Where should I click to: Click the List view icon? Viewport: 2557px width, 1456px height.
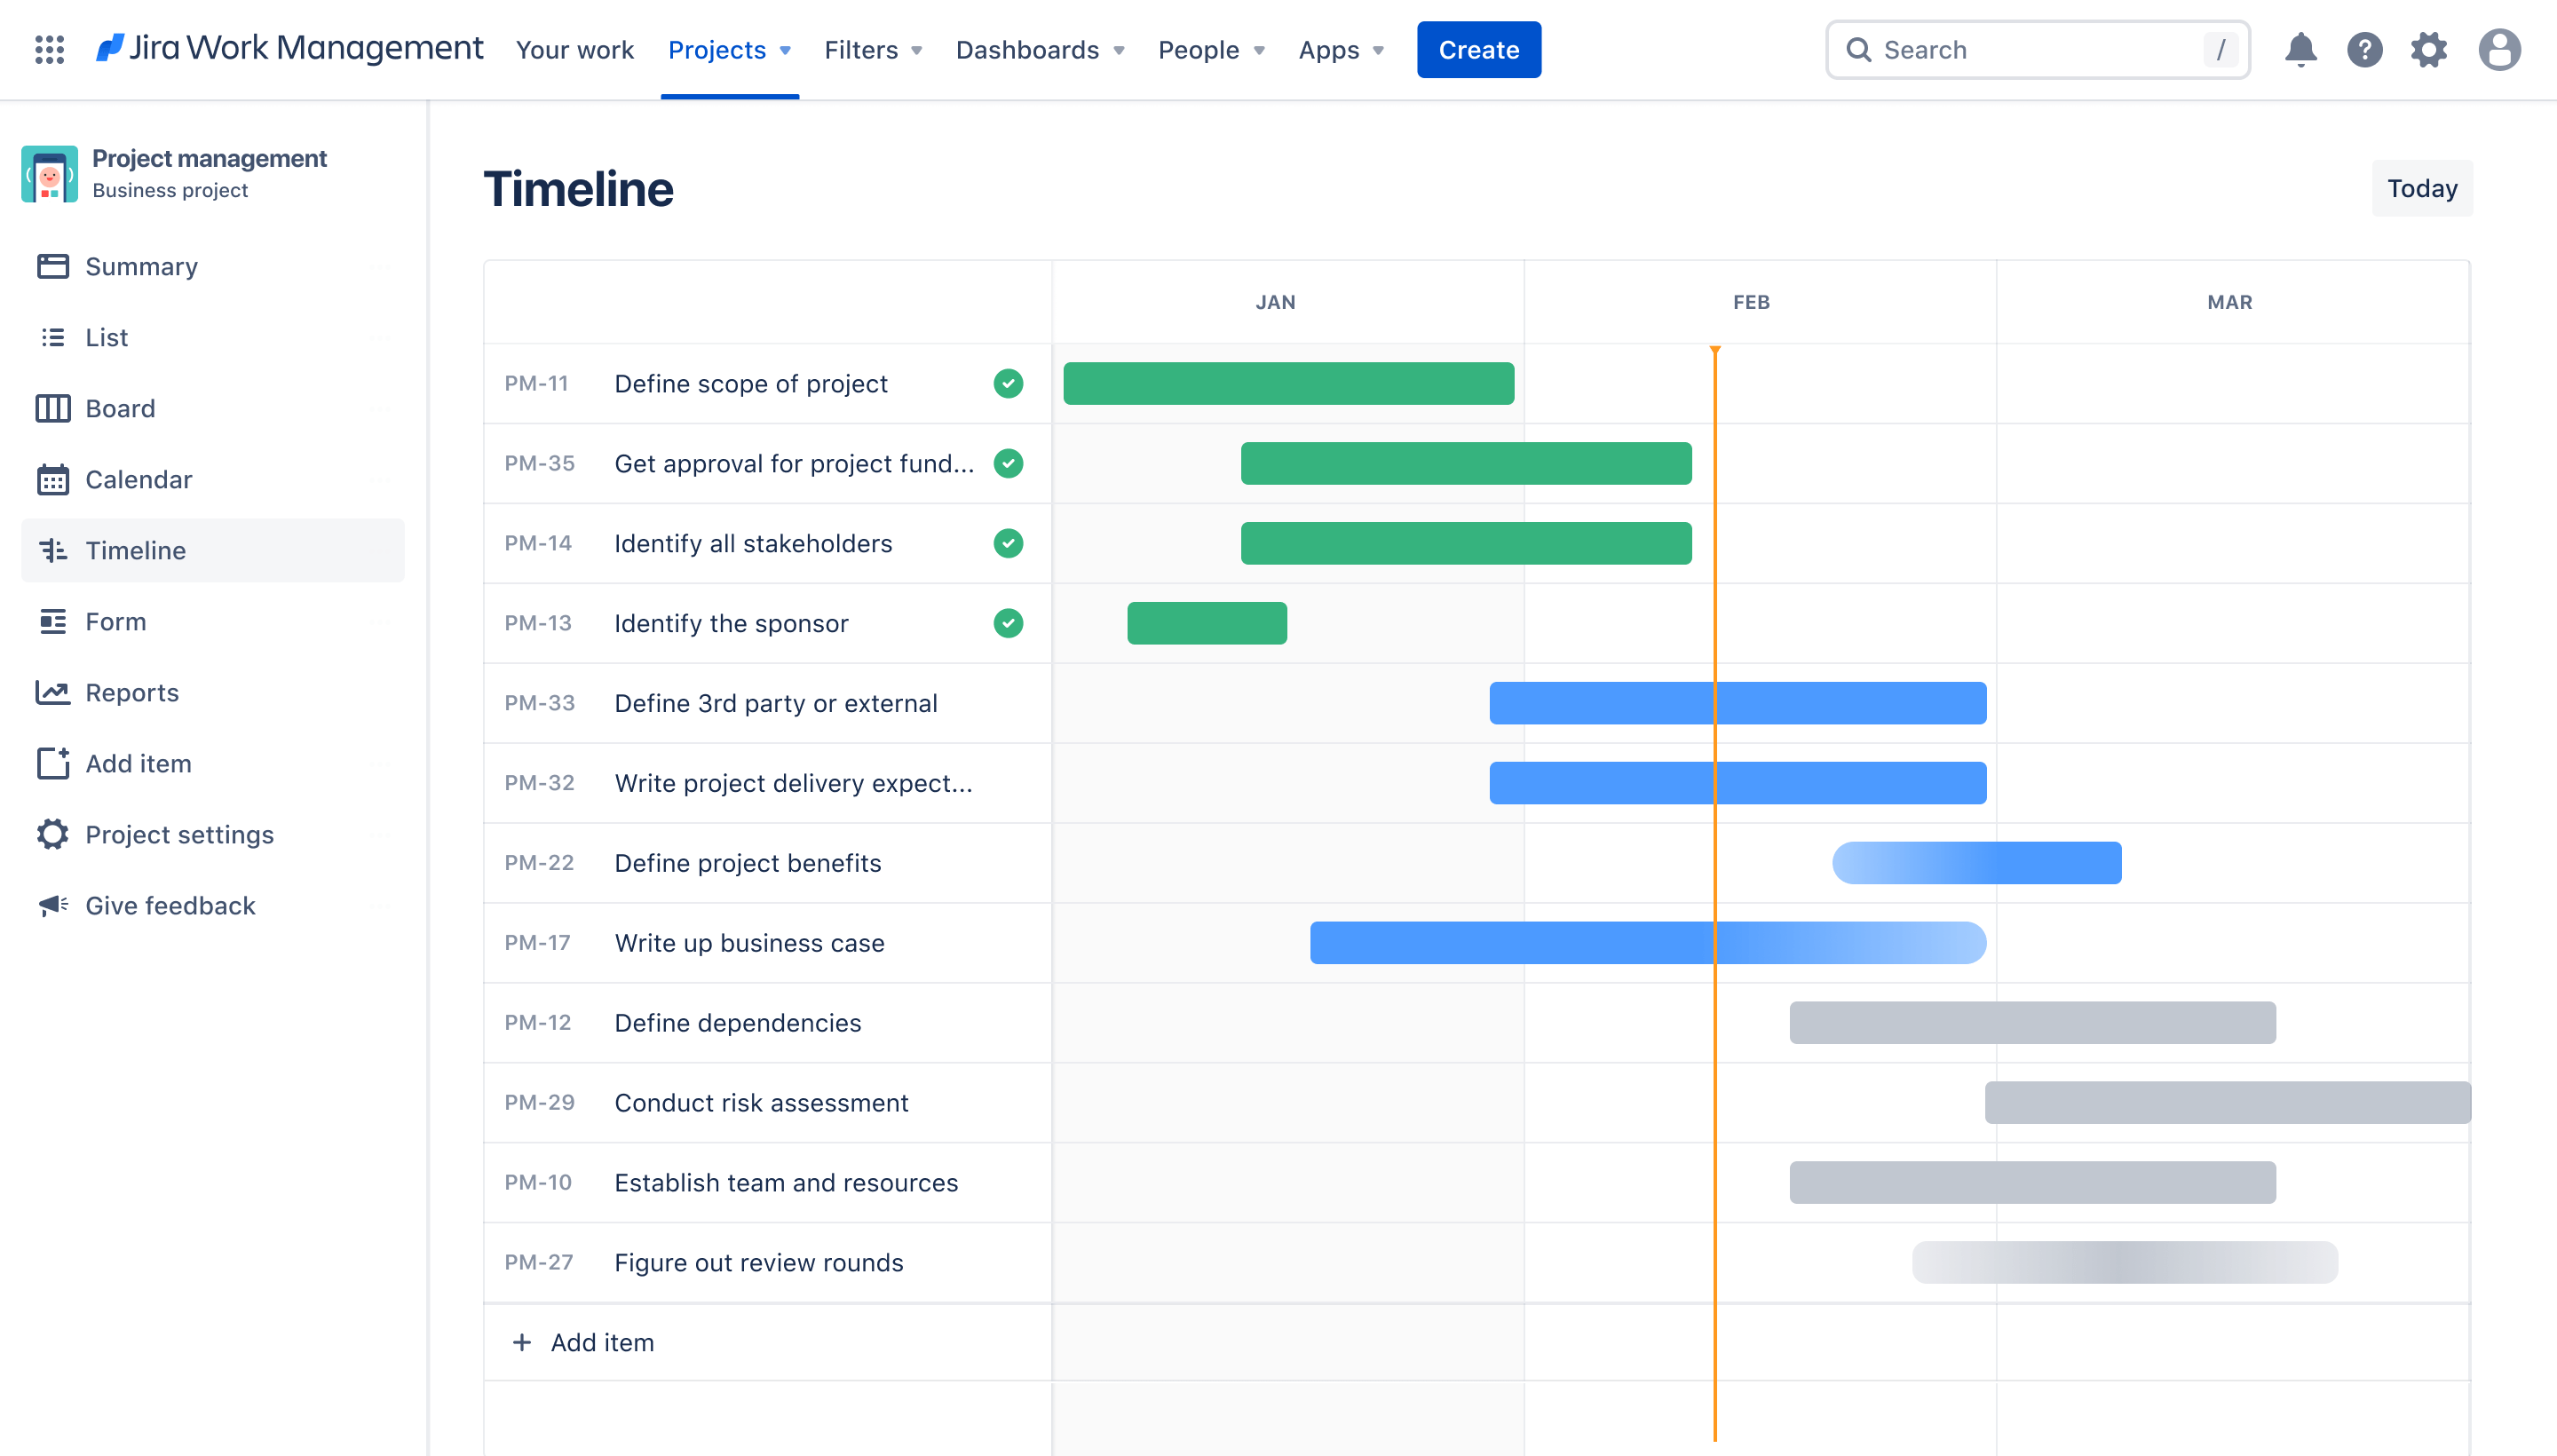click(x=54, y=337)
